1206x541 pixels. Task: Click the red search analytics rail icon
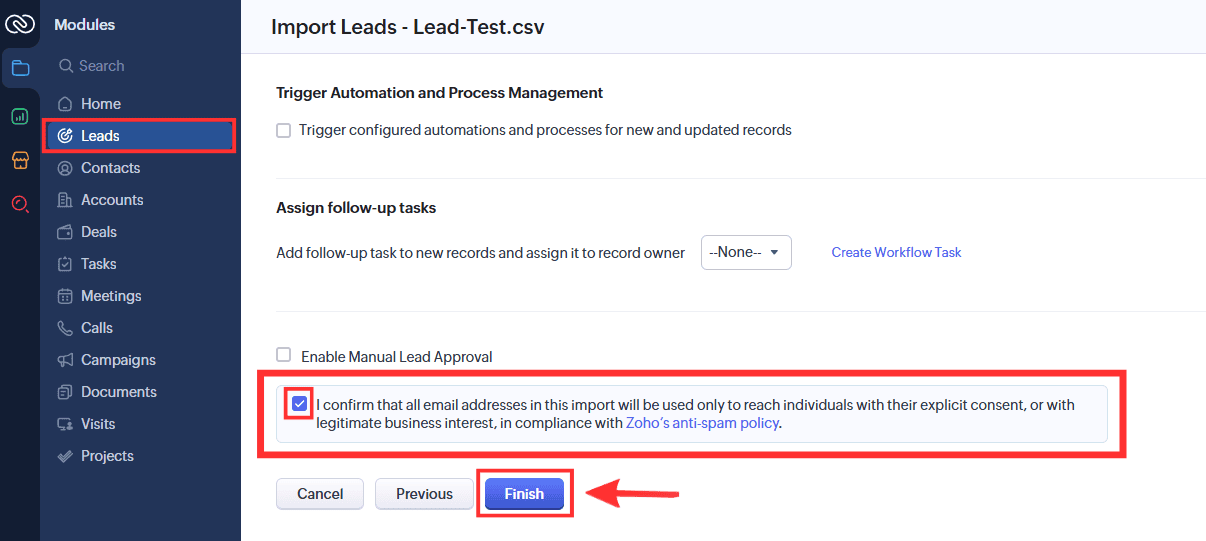point(20,204)
